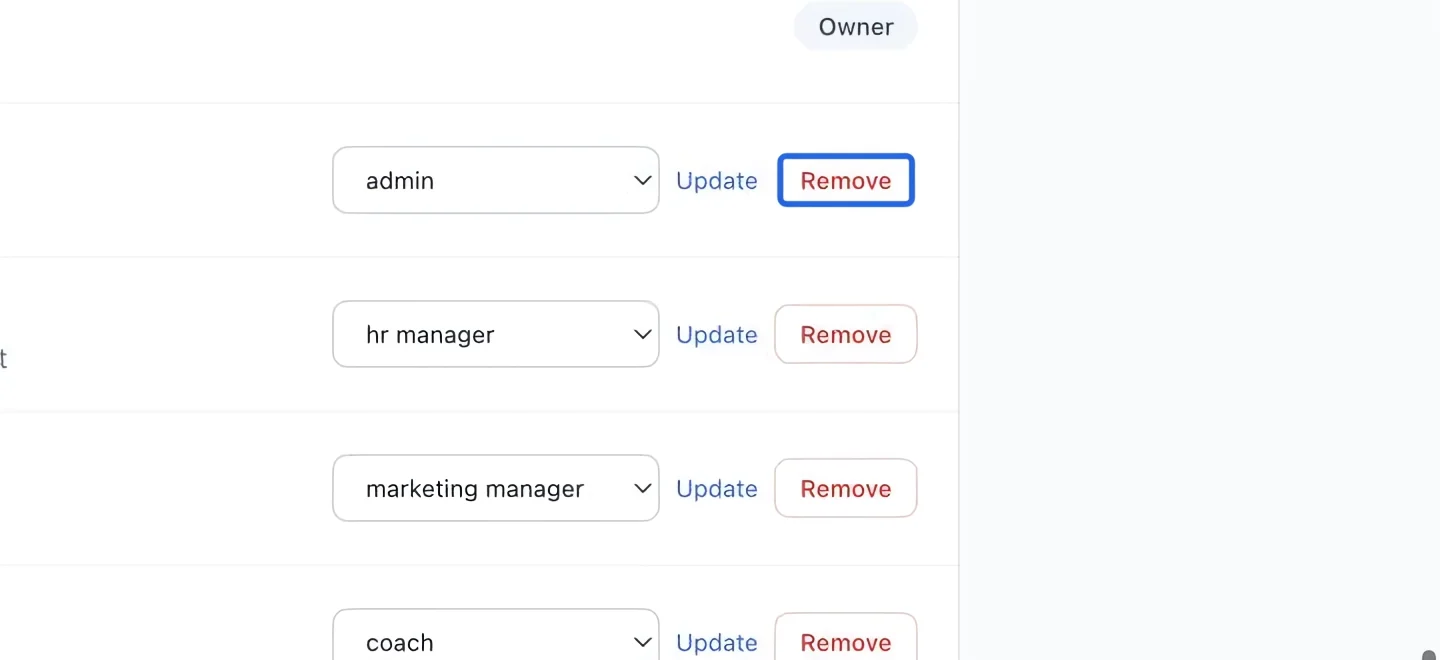Open the coach role dropdown
1440x660 pixels.
[x=496, y=635]
